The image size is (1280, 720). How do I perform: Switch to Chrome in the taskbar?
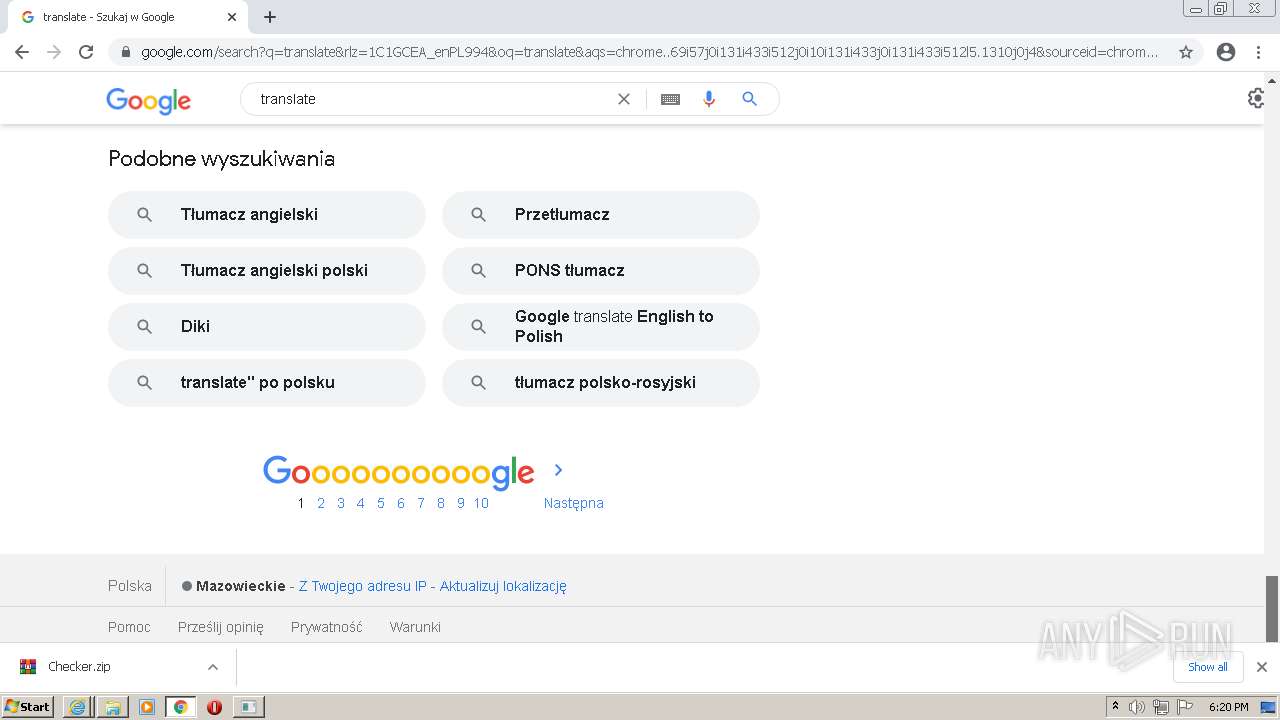click(181, 707)
